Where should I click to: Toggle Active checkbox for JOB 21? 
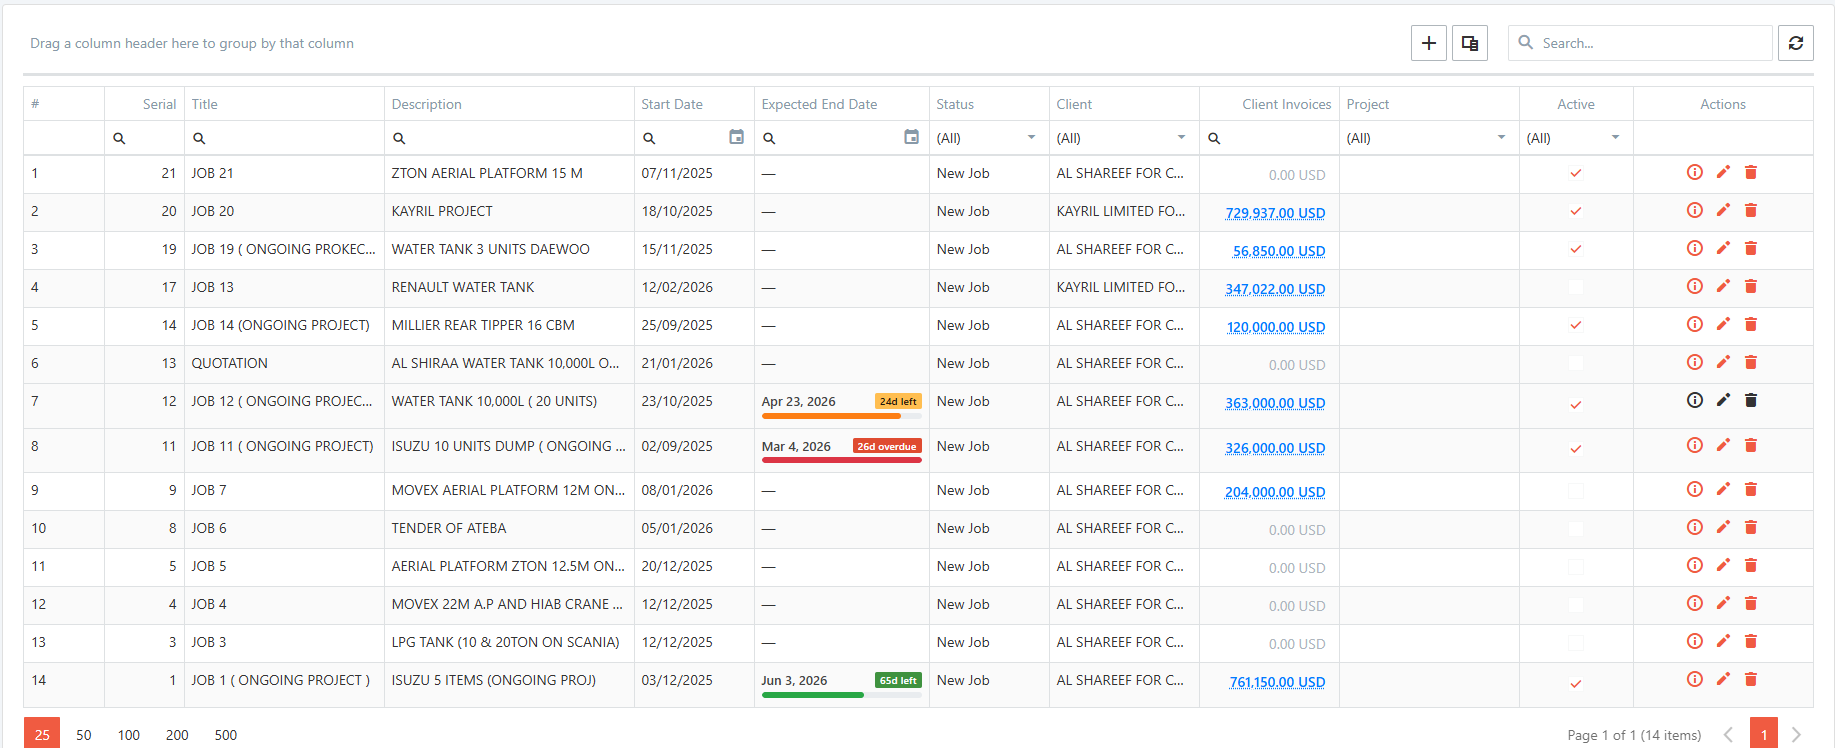point(1575,173)
